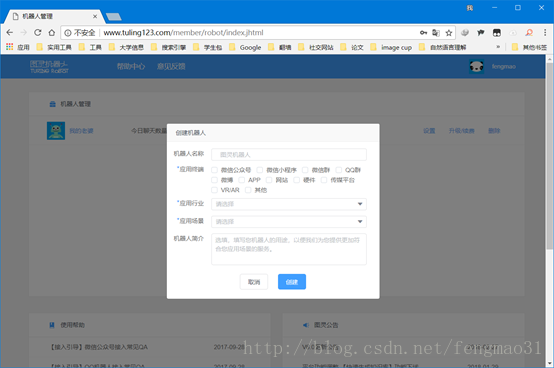The width and height of the screenshot is (554, 368).
Task: Open the 应用场景 dropdown
Action: 289,222
